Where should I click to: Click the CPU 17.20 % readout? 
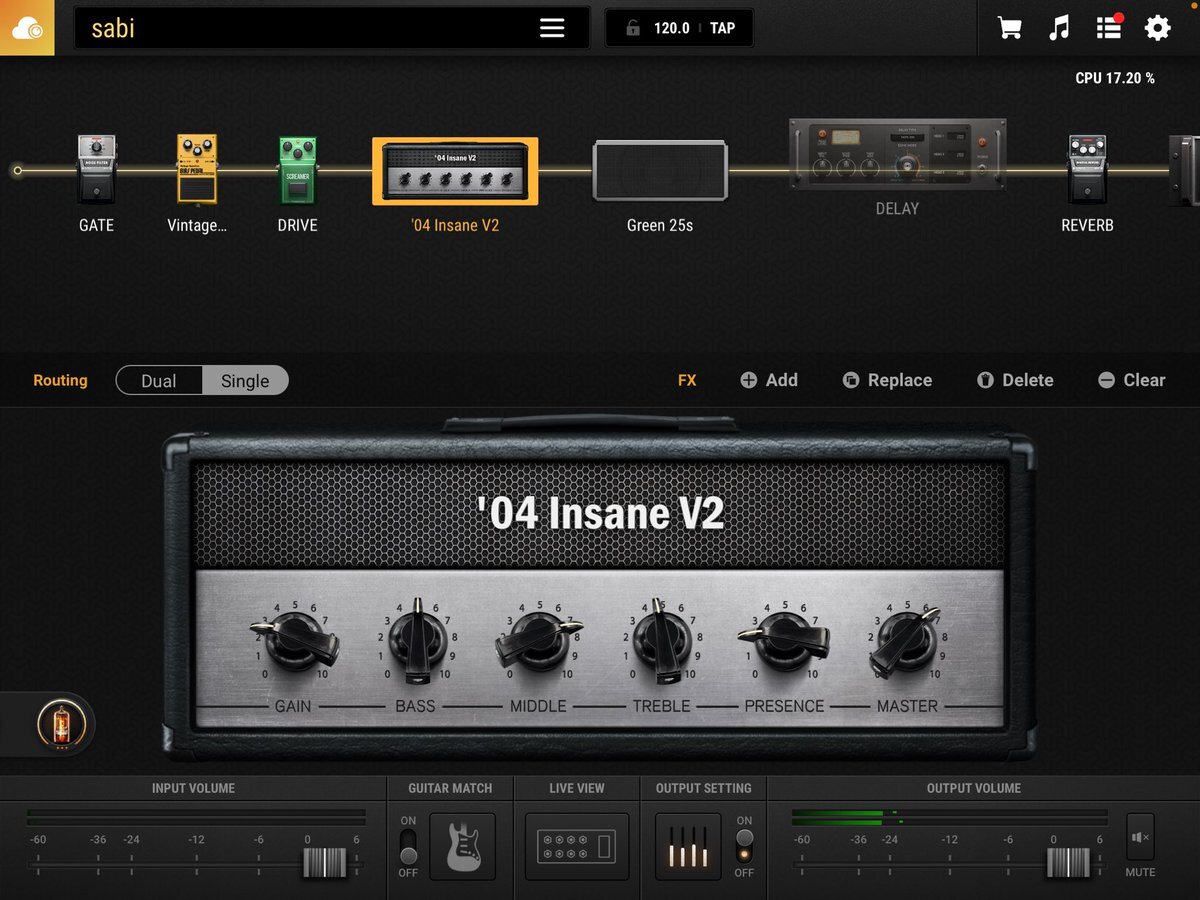point(1115,78)
